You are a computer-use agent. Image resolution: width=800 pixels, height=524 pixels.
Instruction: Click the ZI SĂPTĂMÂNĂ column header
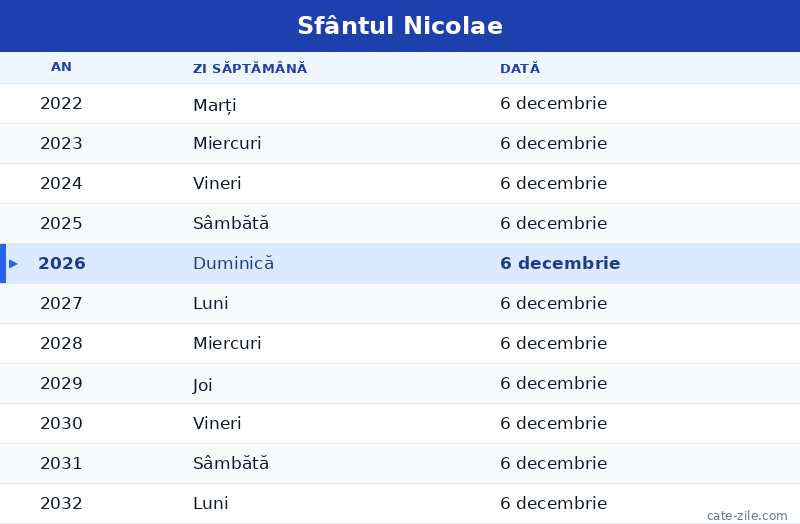pos(250,68)
